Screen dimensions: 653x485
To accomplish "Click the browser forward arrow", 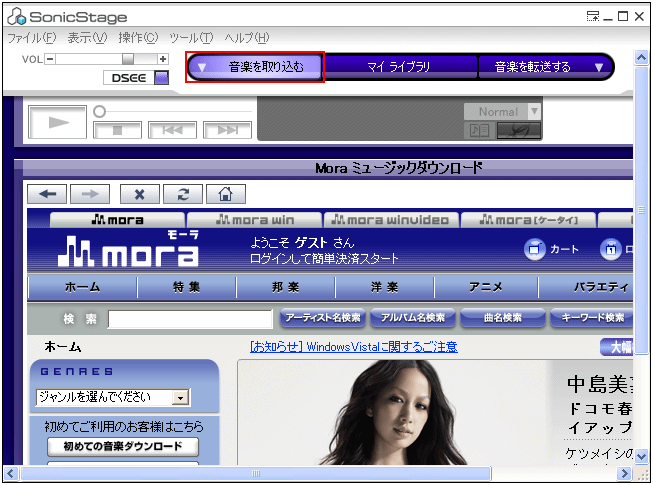I will [90, 194].
